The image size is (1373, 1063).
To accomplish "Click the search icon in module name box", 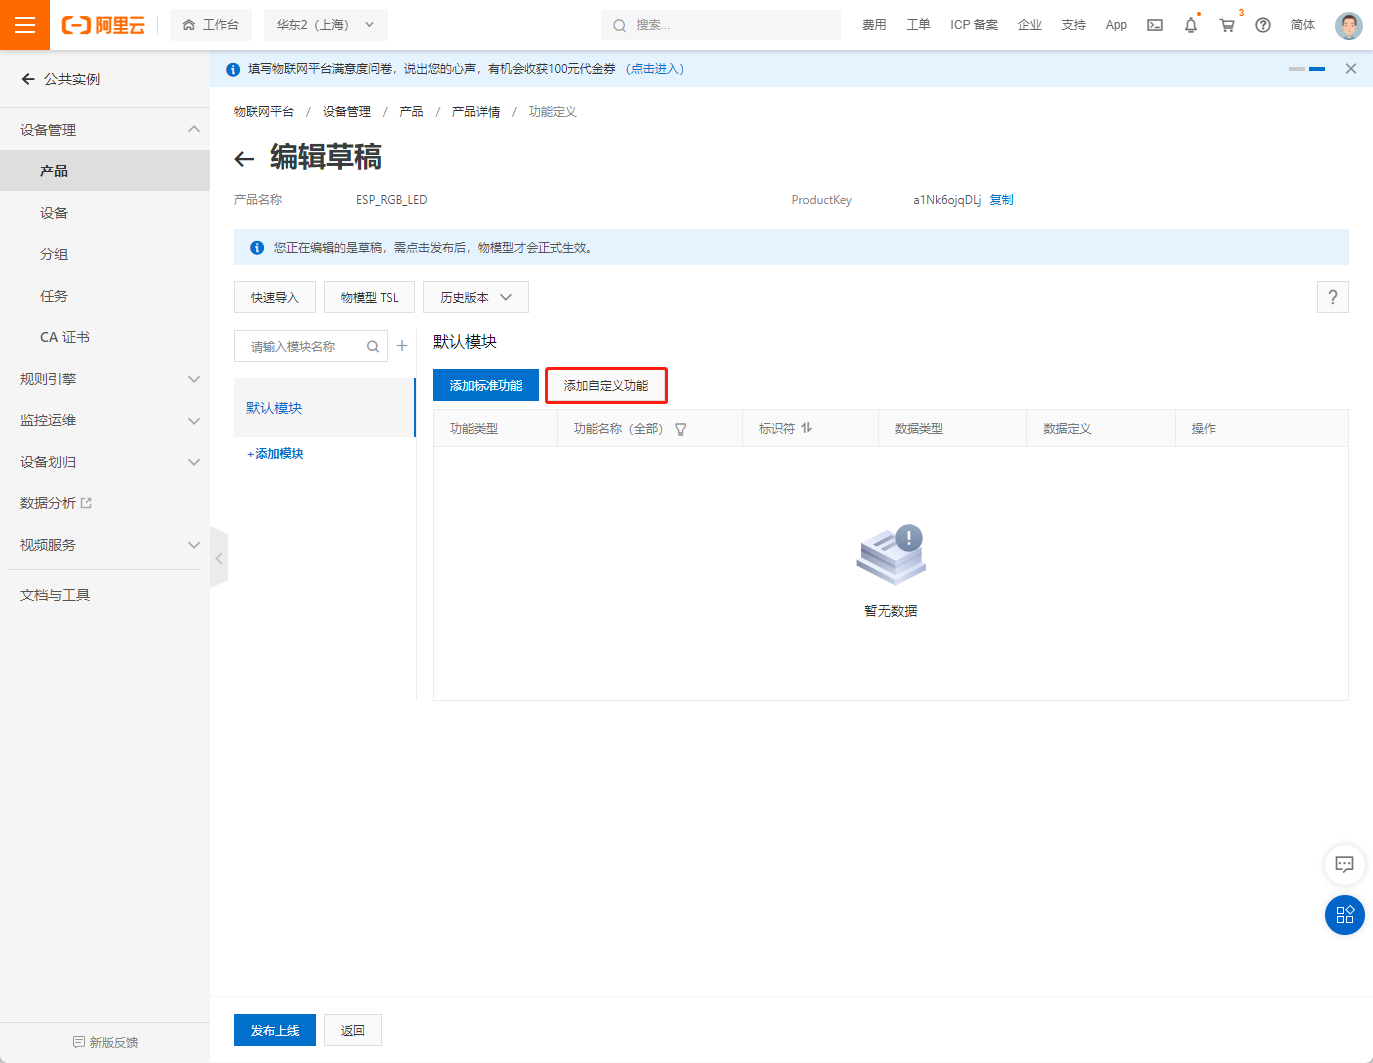I will [x=373, y=347].
